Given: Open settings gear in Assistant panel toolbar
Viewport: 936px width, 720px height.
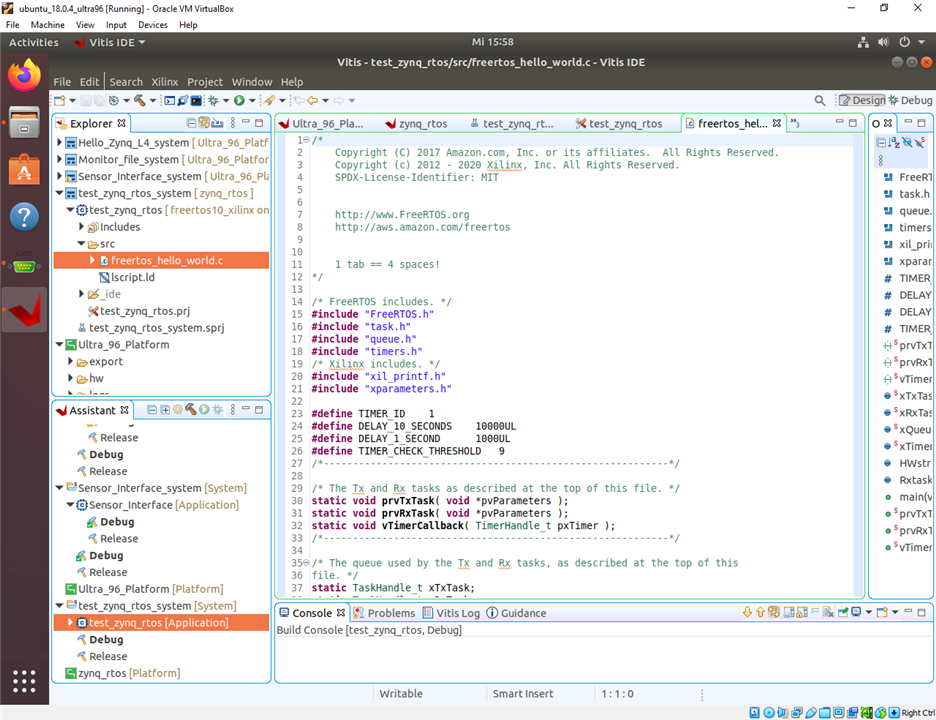Looking at the screenshot, I should 177,410.
